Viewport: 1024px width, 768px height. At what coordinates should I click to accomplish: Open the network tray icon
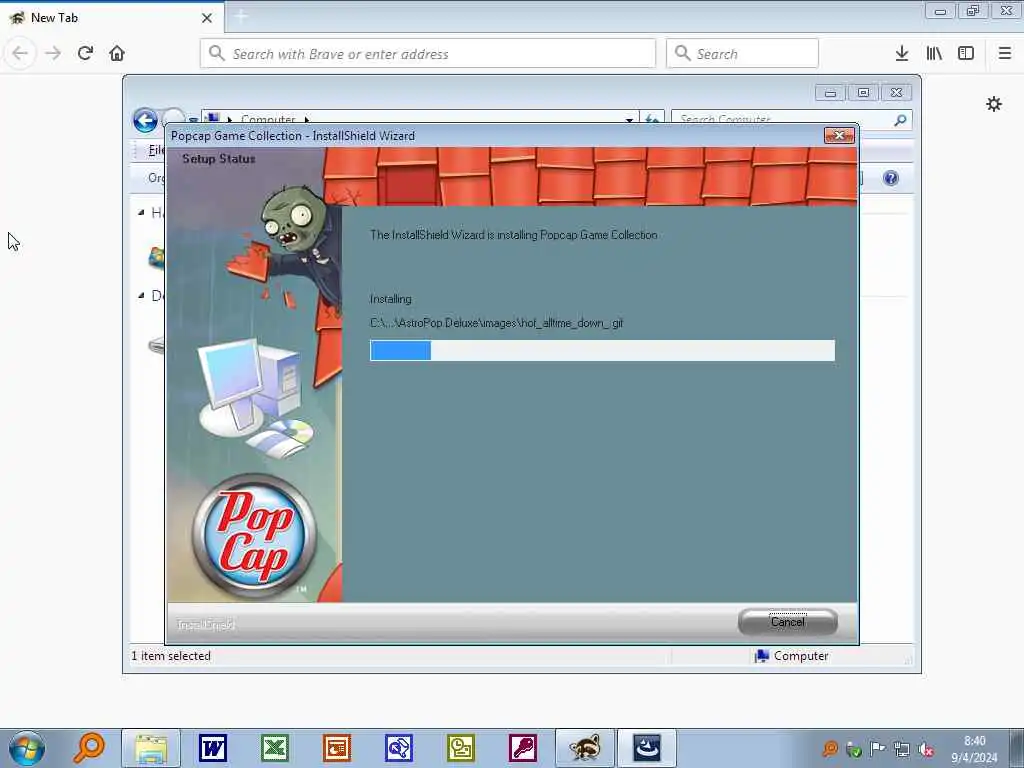(x=902, y=749)
